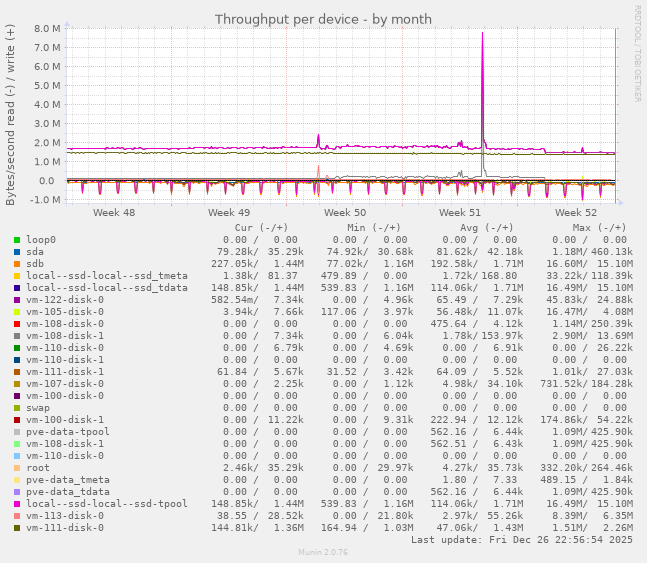Click the navy vm-110-disk-1 swatch

point(17,360)
